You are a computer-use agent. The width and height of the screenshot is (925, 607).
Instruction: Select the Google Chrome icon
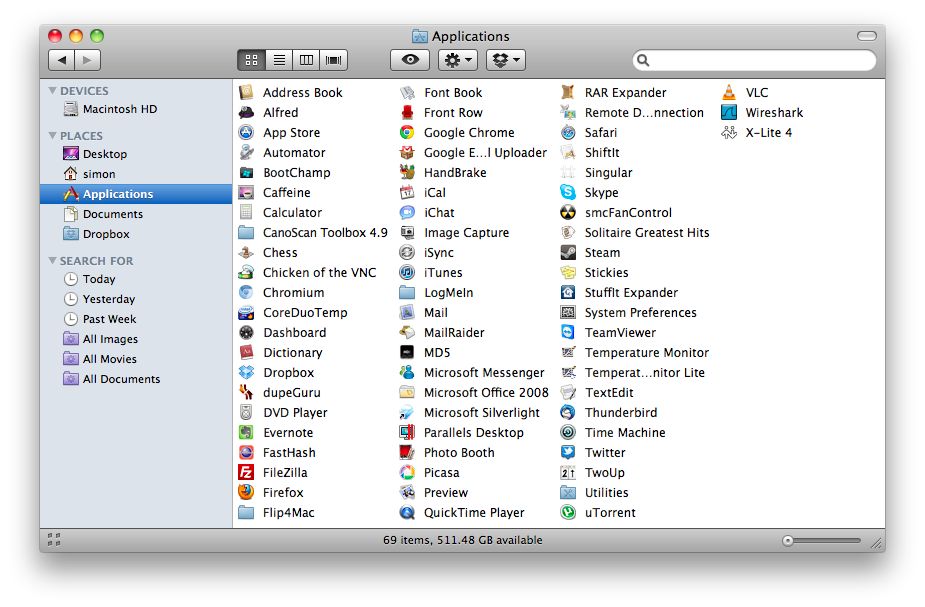click(407, 133)
